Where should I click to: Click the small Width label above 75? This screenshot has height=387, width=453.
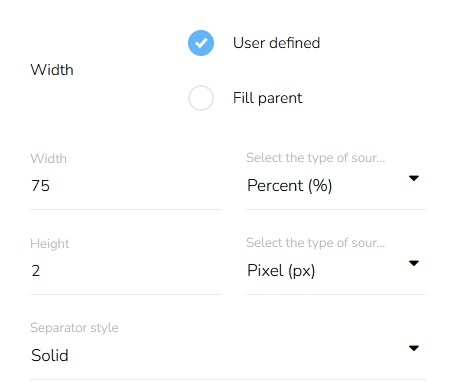coord(48,158)
